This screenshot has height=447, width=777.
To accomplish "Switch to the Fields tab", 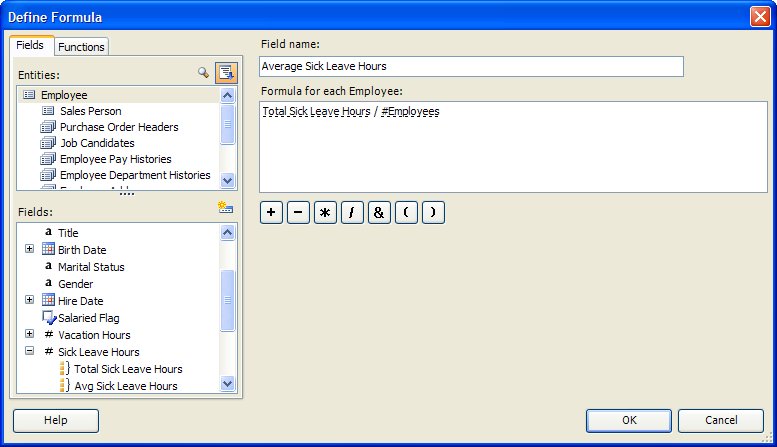I will (31, 45).
